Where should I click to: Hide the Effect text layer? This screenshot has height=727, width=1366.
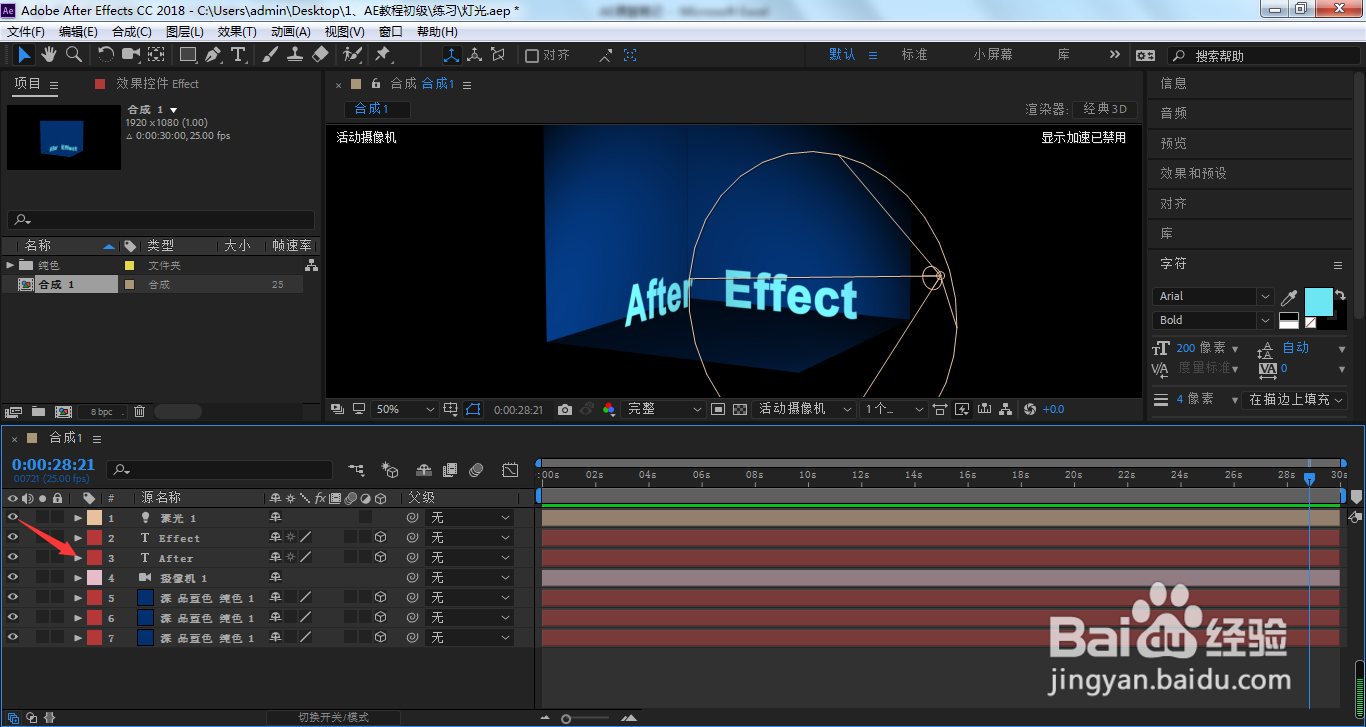[x=13, y=537]
